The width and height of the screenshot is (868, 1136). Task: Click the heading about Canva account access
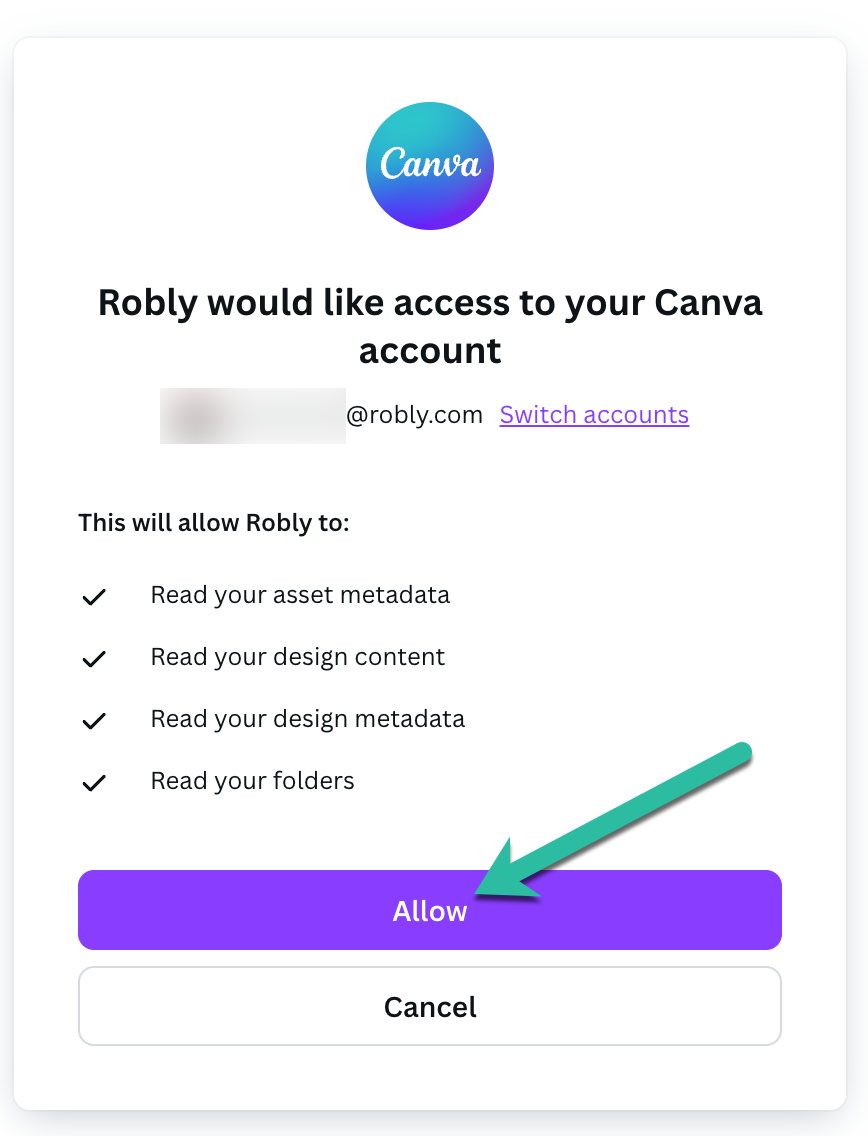click(430, 325)
